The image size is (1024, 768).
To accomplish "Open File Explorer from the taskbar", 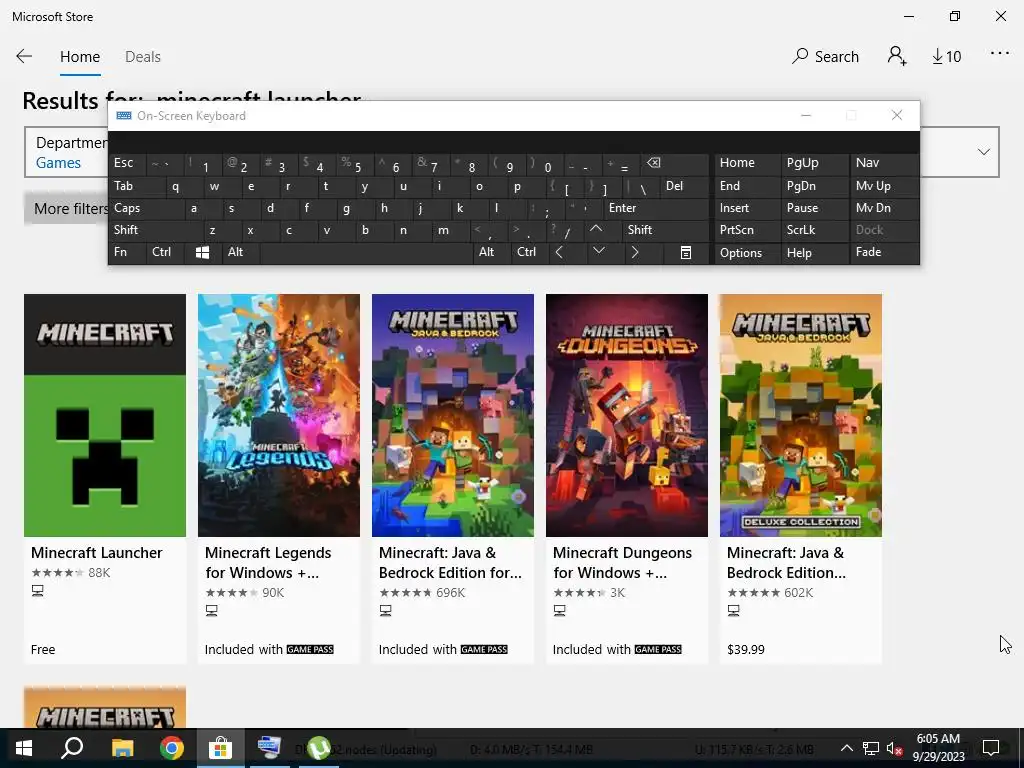I will tap(122, 748).
